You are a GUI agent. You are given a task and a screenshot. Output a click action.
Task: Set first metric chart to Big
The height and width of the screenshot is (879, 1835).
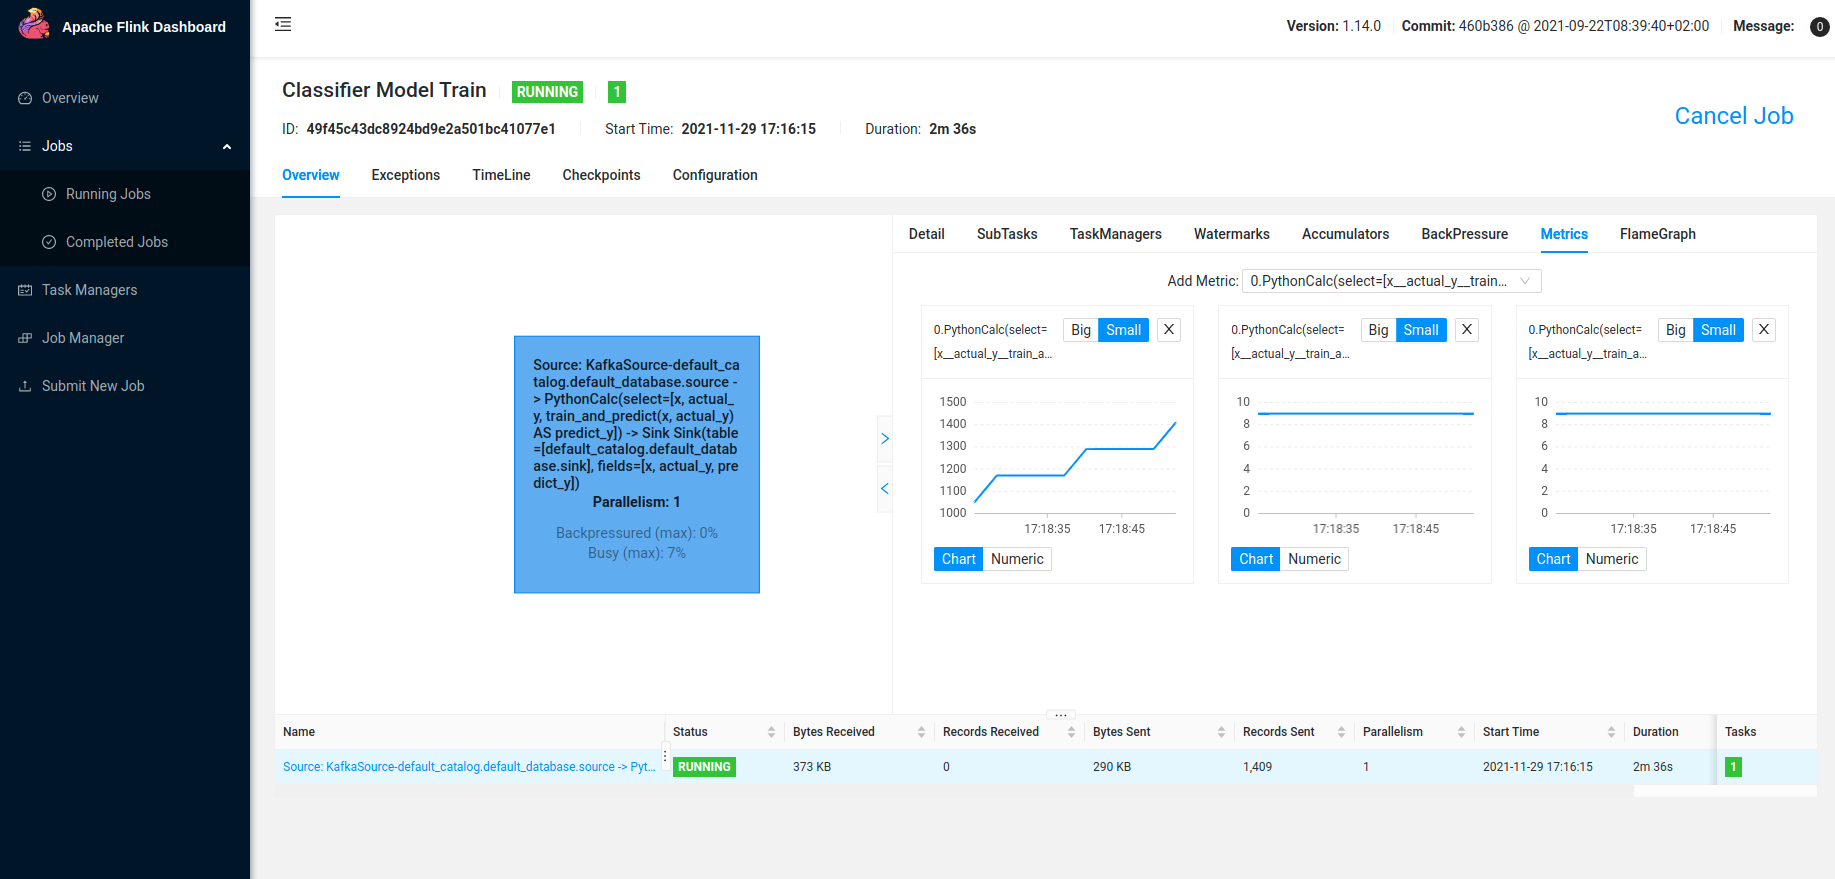click(1081, 330)
